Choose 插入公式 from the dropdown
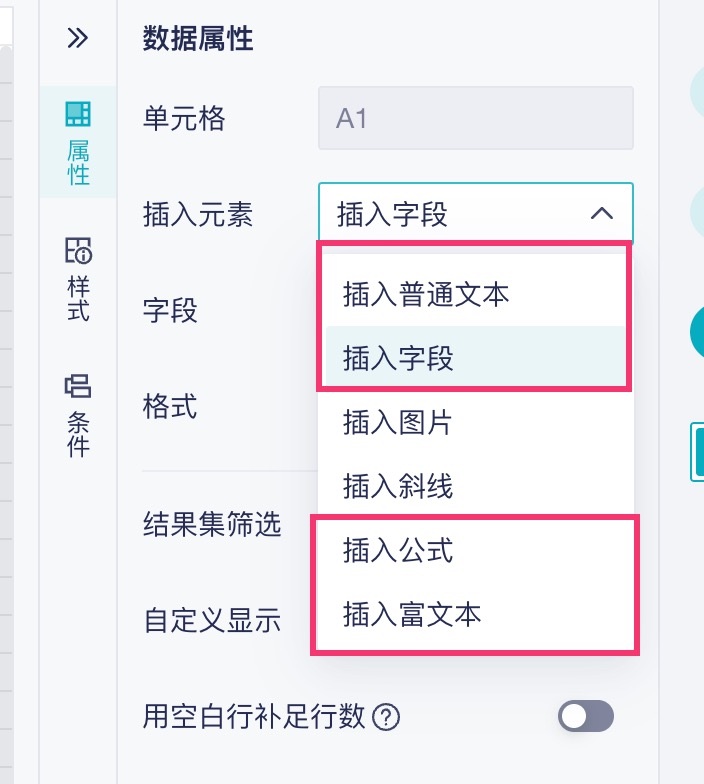 (398, 550)
